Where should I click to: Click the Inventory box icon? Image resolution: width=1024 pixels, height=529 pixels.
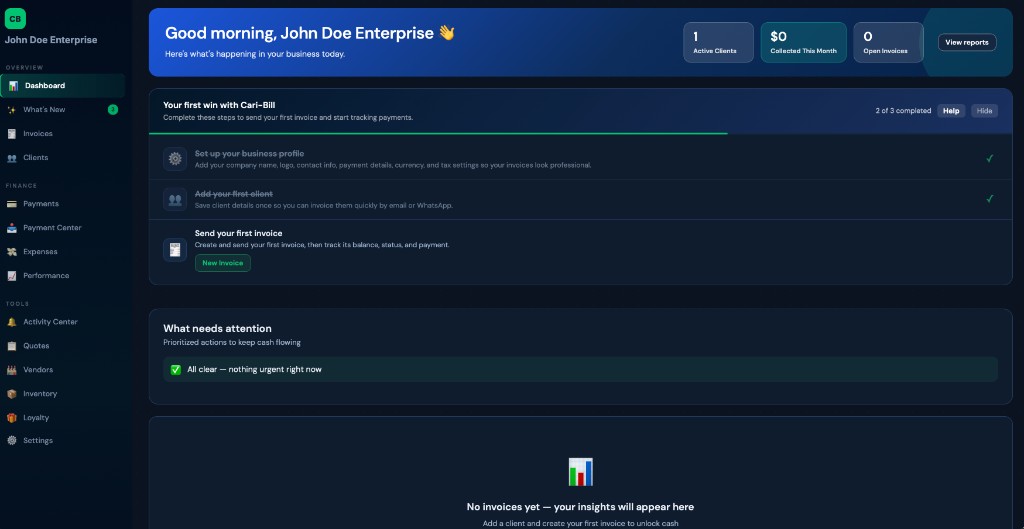pos(12,394)
